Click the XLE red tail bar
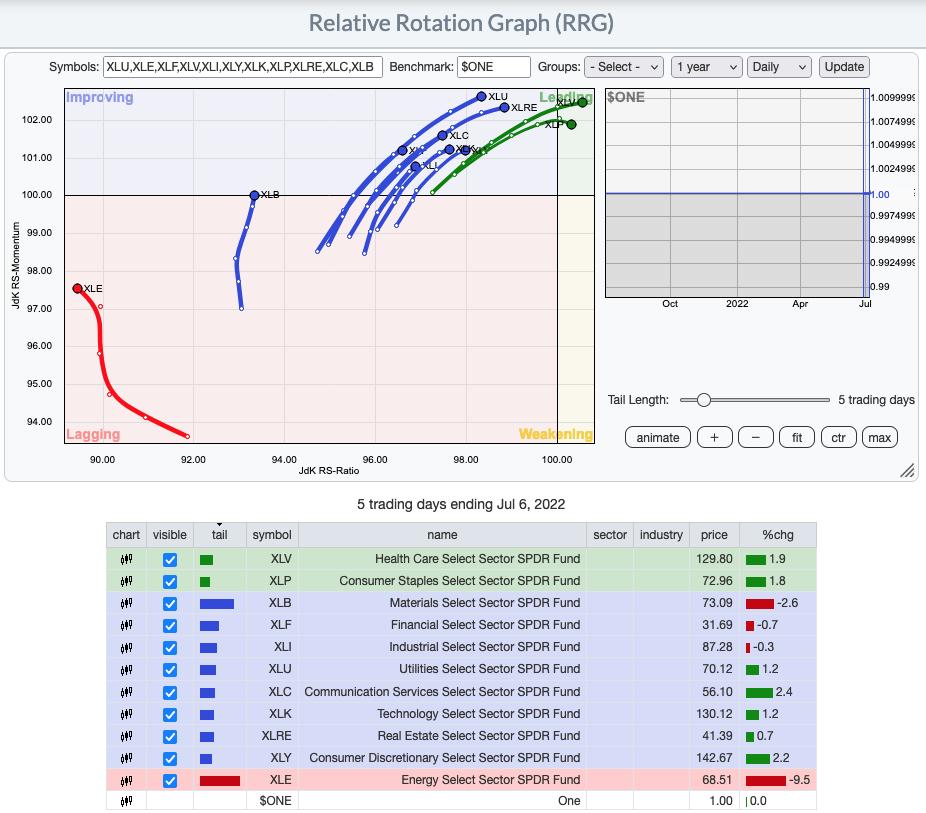The width and height of the screenshot is (926, 813). coord(220,781)
